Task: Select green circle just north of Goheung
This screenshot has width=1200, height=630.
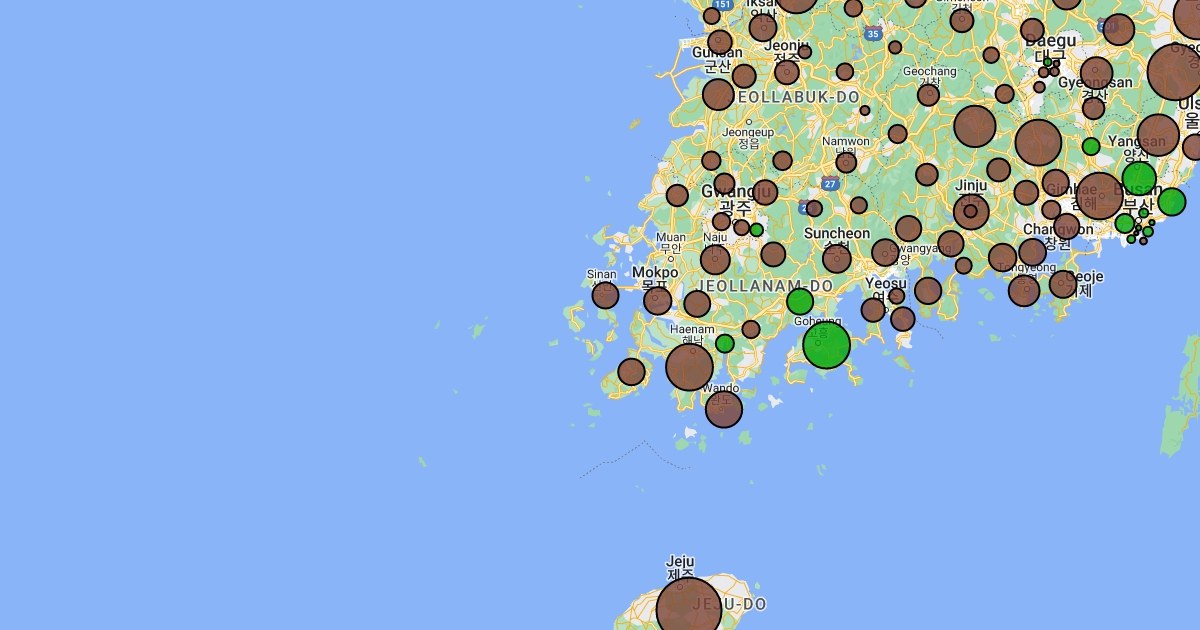Action: (x=800, y=301)
